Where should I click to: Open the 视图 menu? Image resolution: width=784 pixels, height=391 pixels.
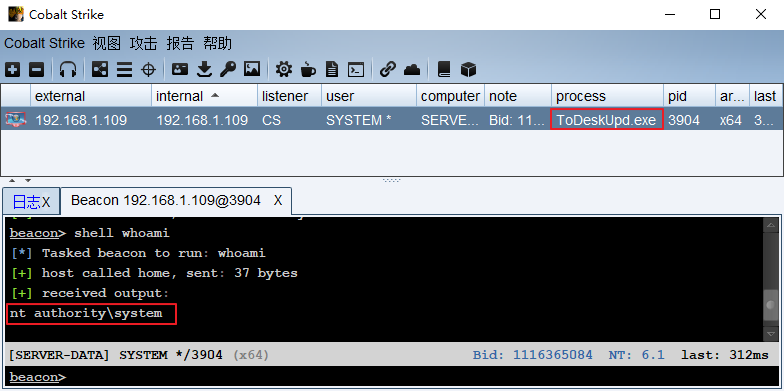pyautogui.click(x=106, y=44)
